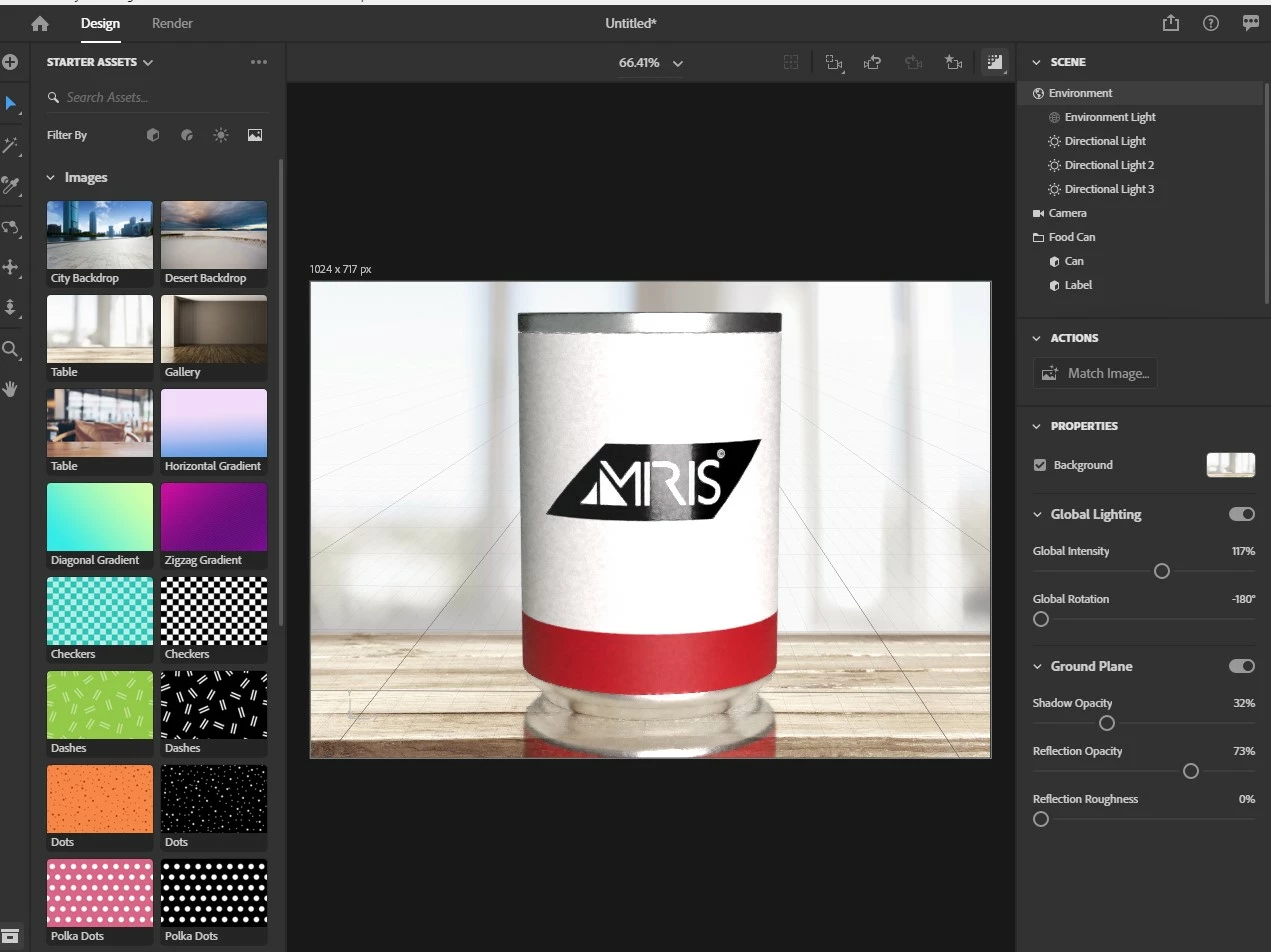Toggle the Render Preview icon

994,62
